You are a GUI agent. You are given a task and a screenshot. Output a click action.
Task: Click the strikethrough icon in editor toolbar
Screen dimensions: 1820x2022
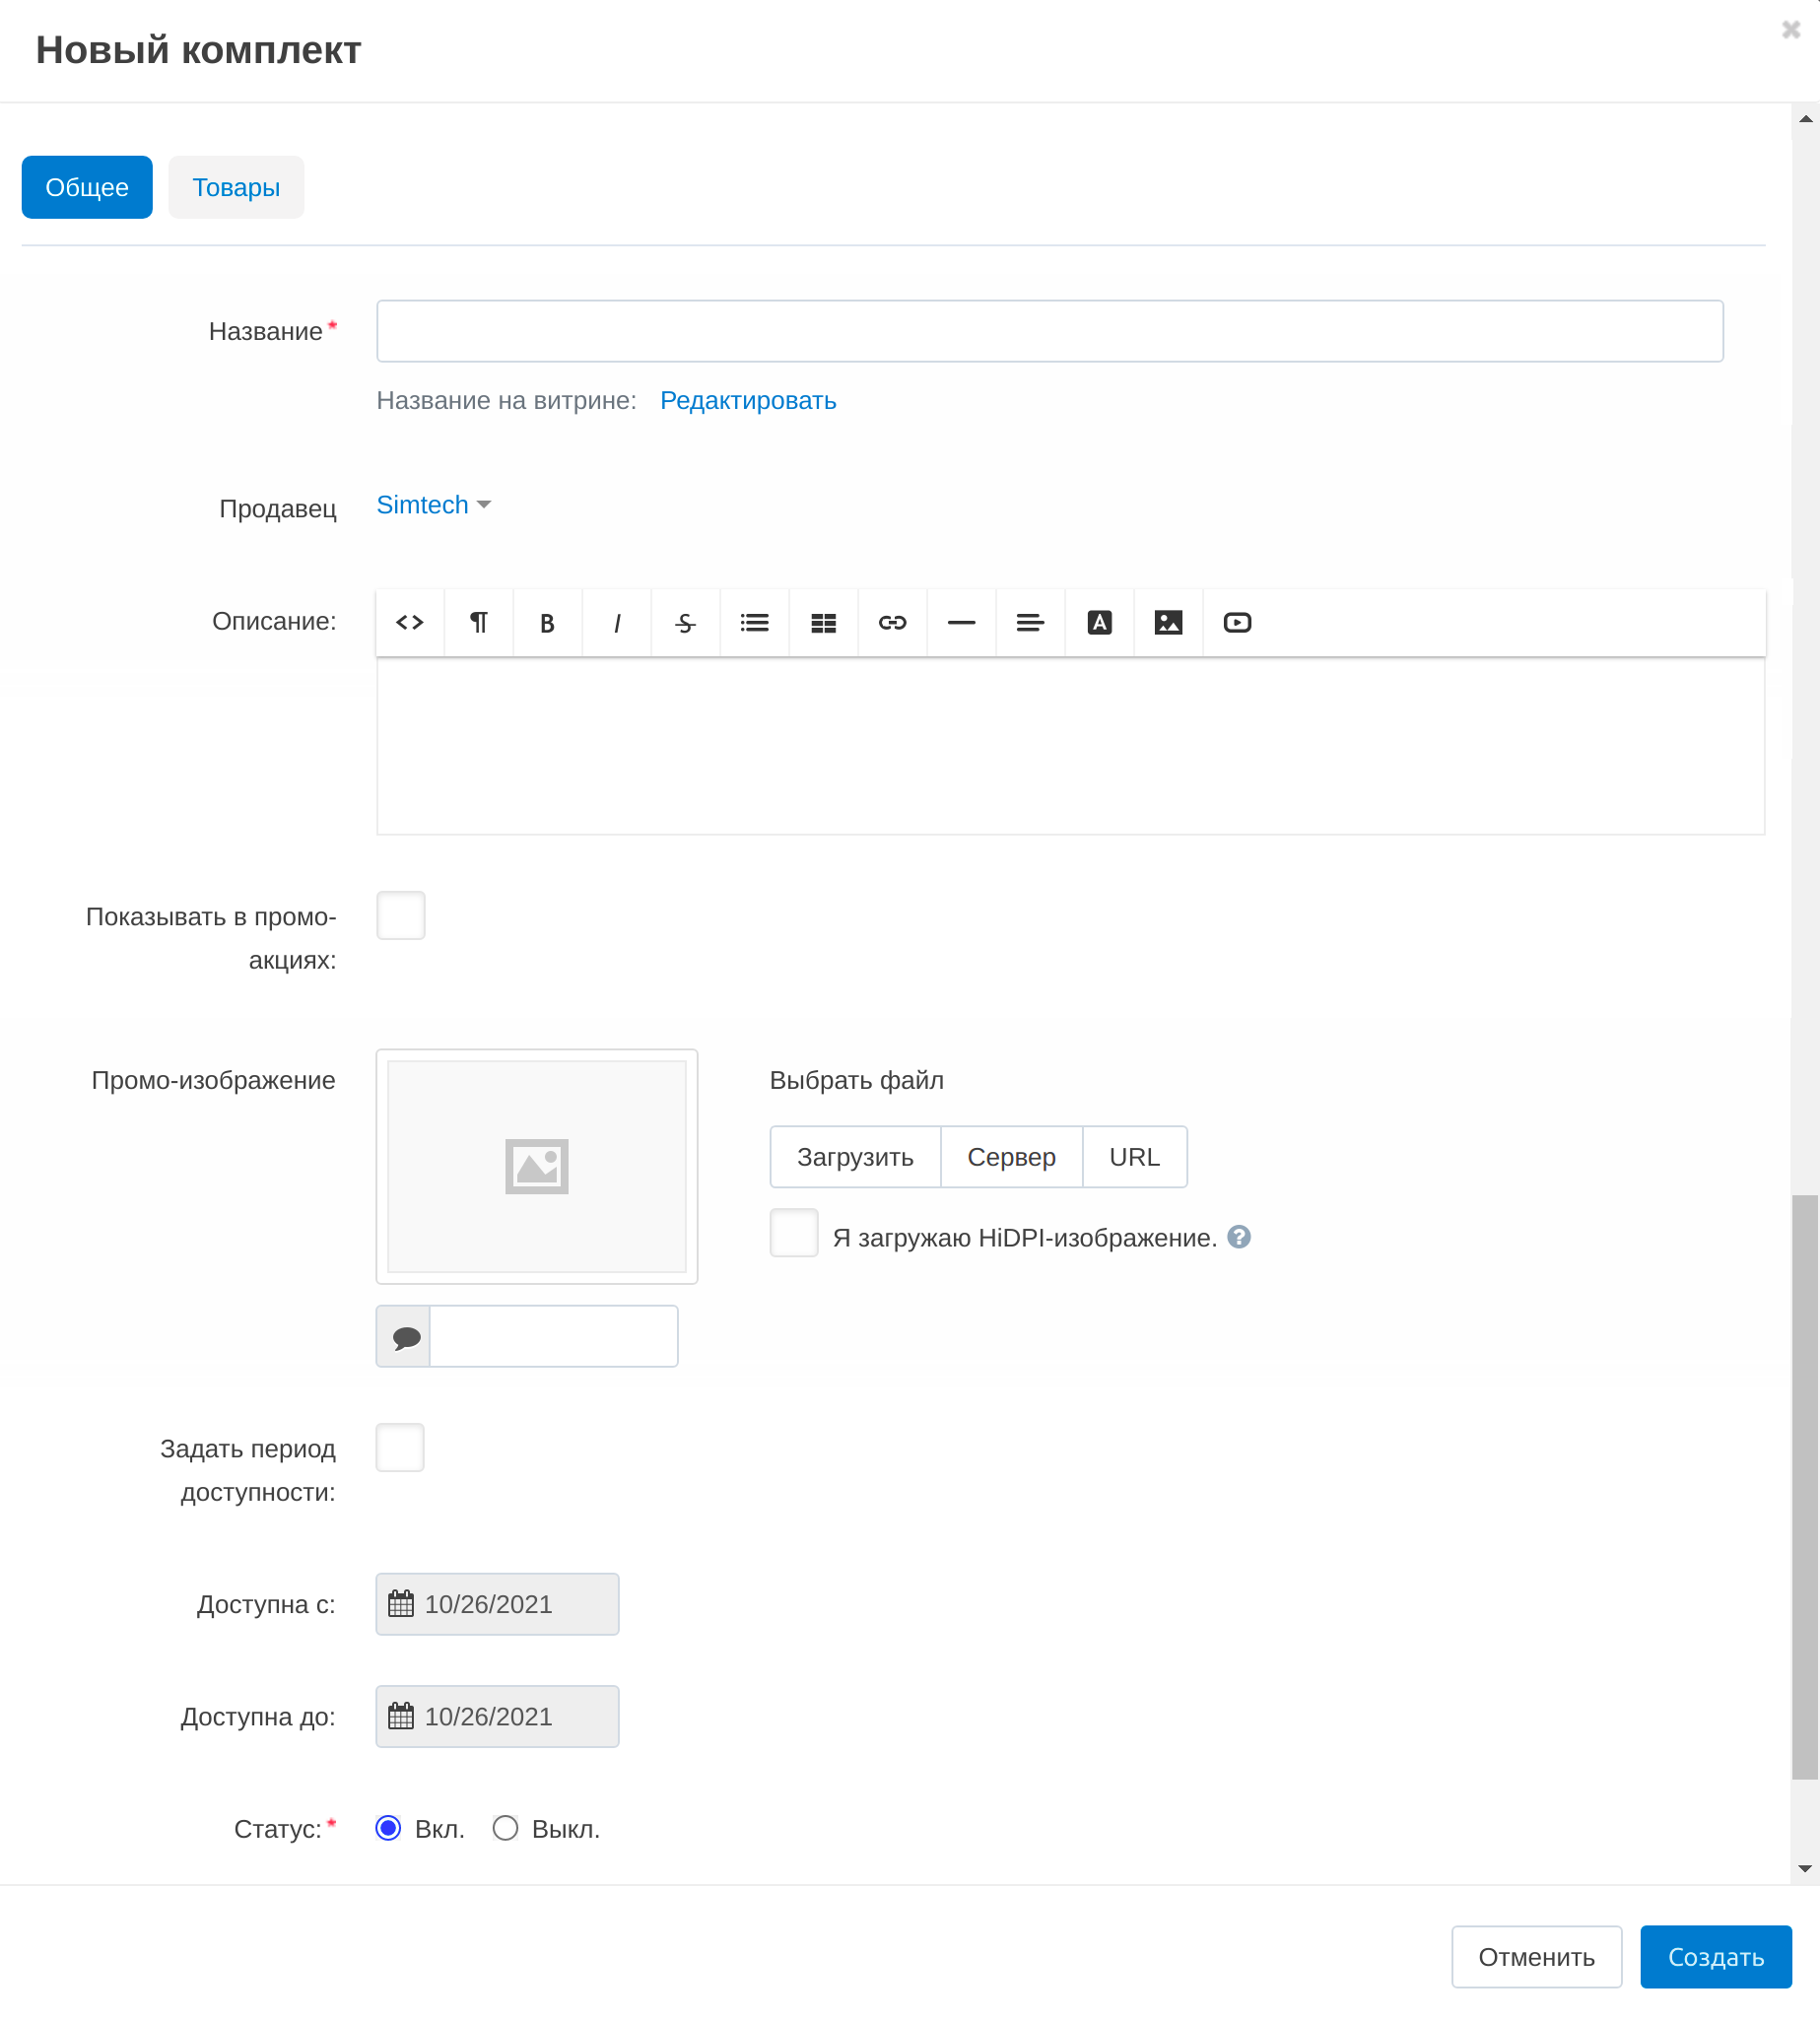click(685, 623)
